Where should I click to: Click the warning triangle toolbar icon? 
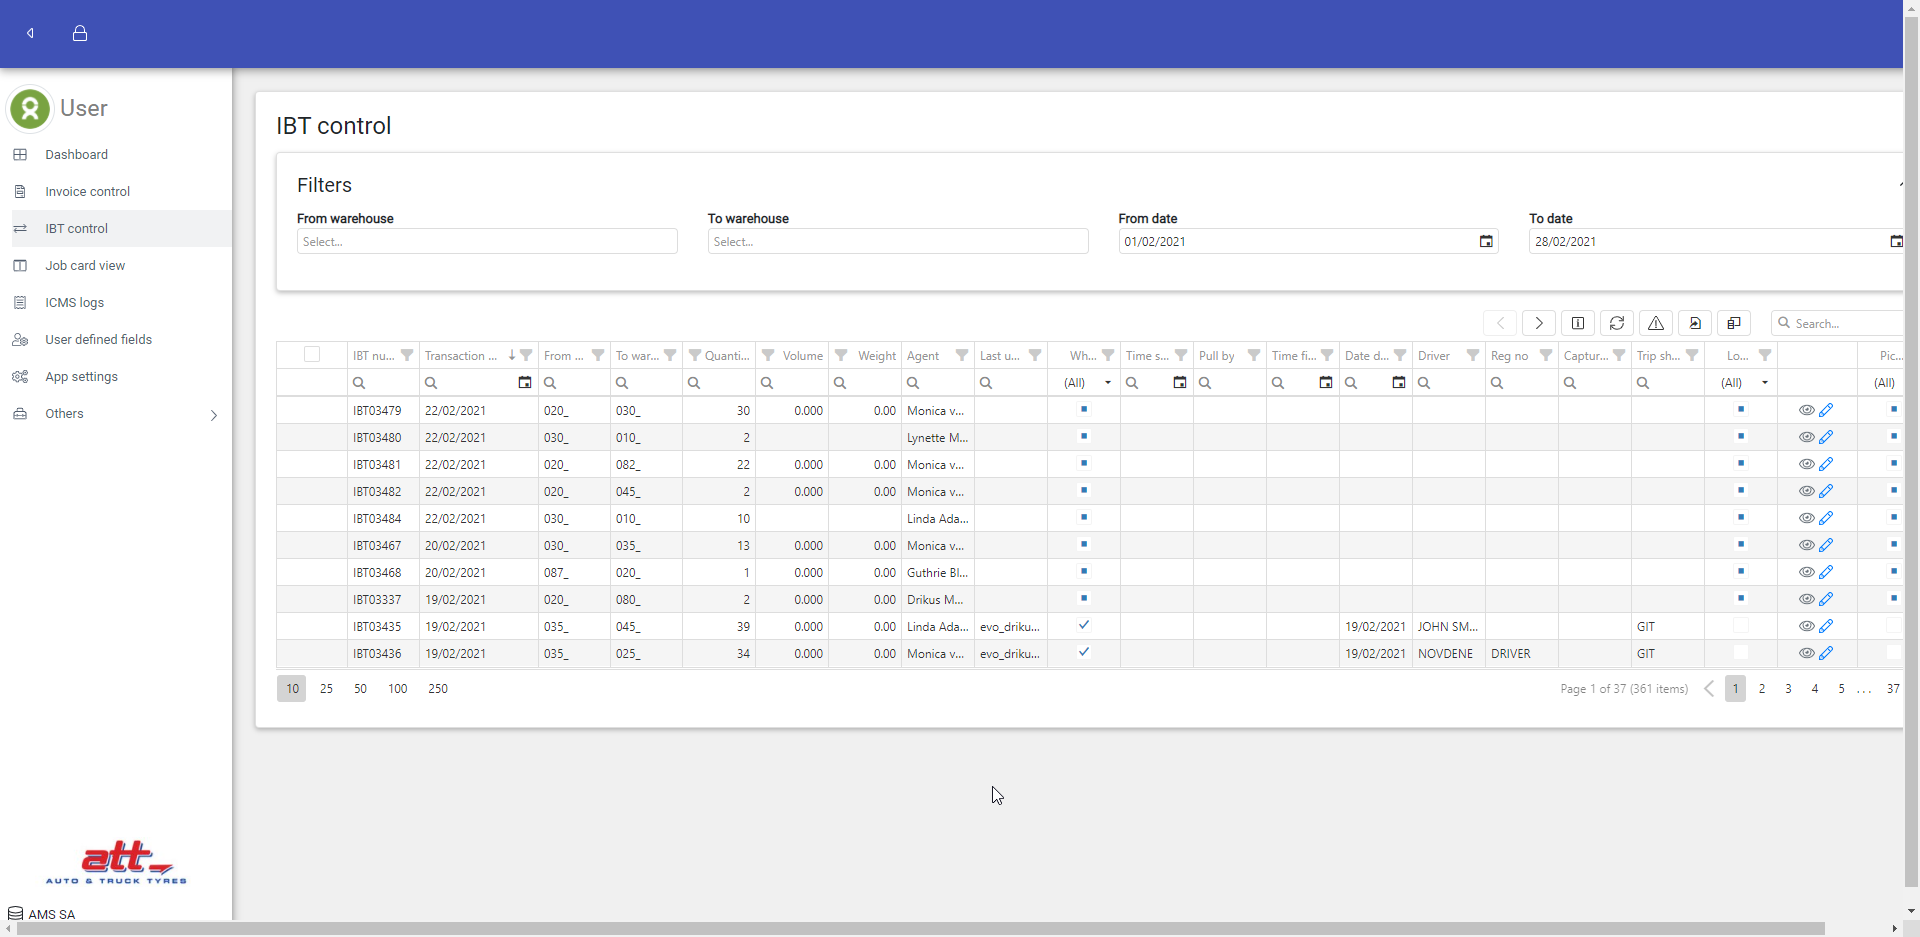(1656, 323)
